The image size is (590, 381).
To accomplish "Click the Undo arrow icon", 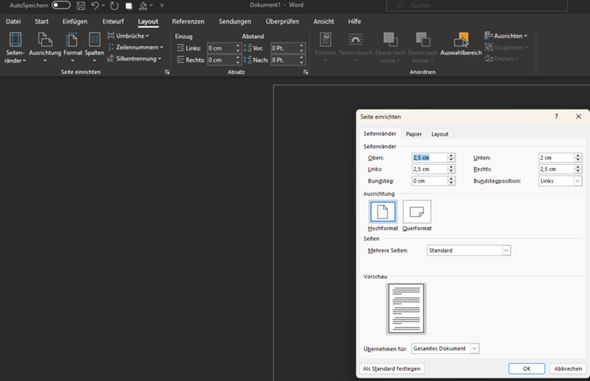I will (x=95, y=6).
